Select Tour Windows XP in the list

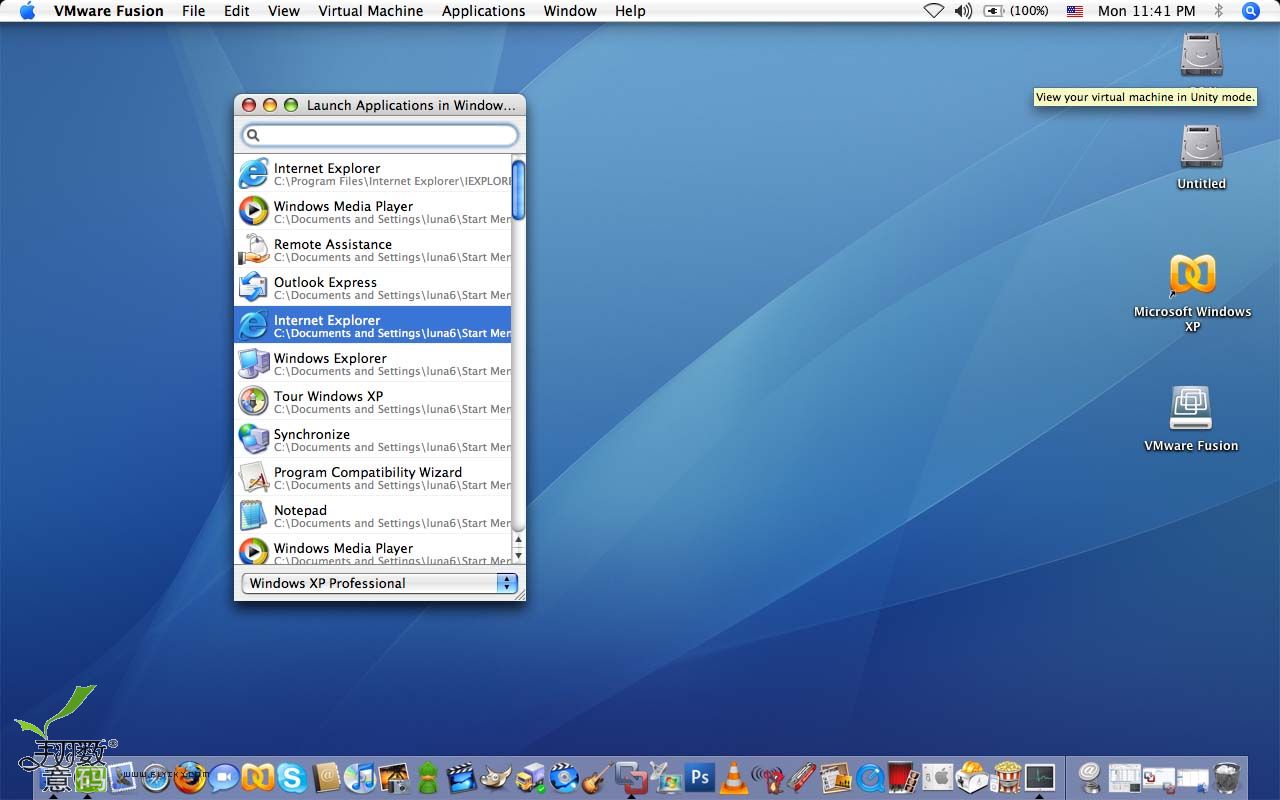pos(373,401)
